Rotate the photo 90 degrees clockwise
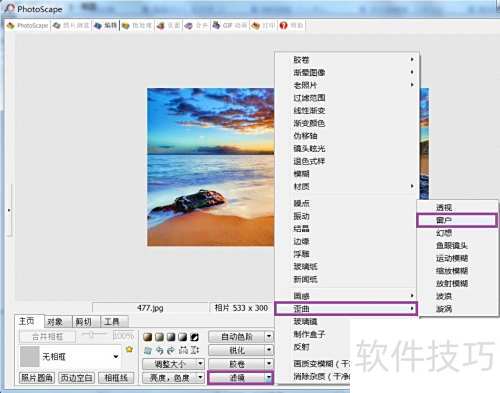500x393 pixels. [x=171, y=350]
